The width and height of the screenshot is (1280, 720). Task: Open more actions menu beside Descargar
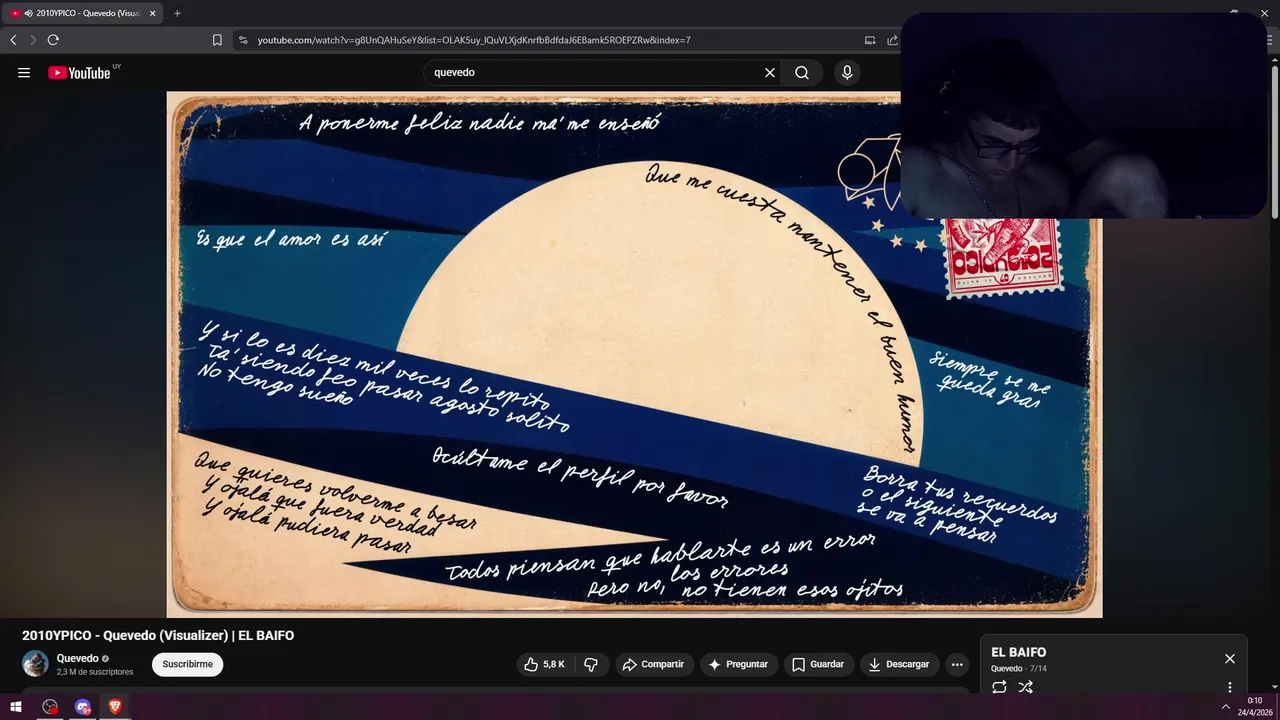(x=957, y=664)
